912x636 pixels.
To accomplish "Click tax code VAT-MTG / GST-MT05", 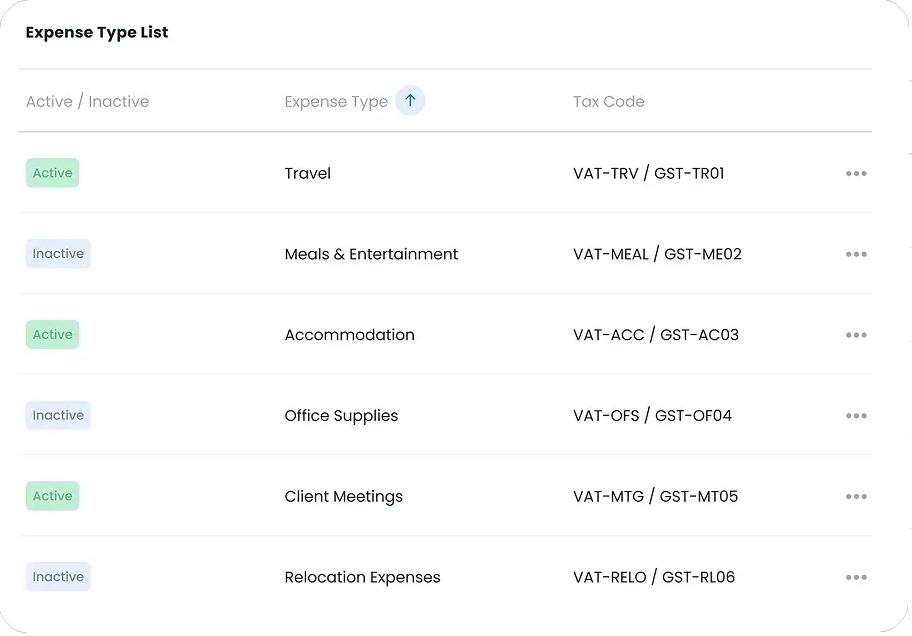I will pos(656,496).
